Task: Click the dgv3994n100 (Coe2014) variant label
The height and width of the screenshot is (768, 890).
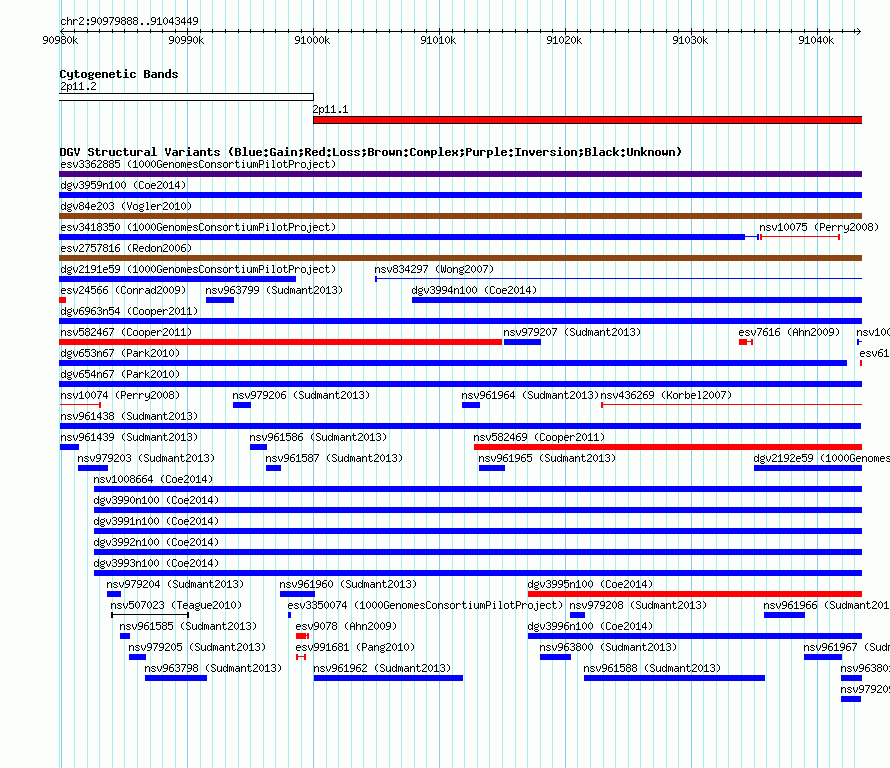Action: 475,291
